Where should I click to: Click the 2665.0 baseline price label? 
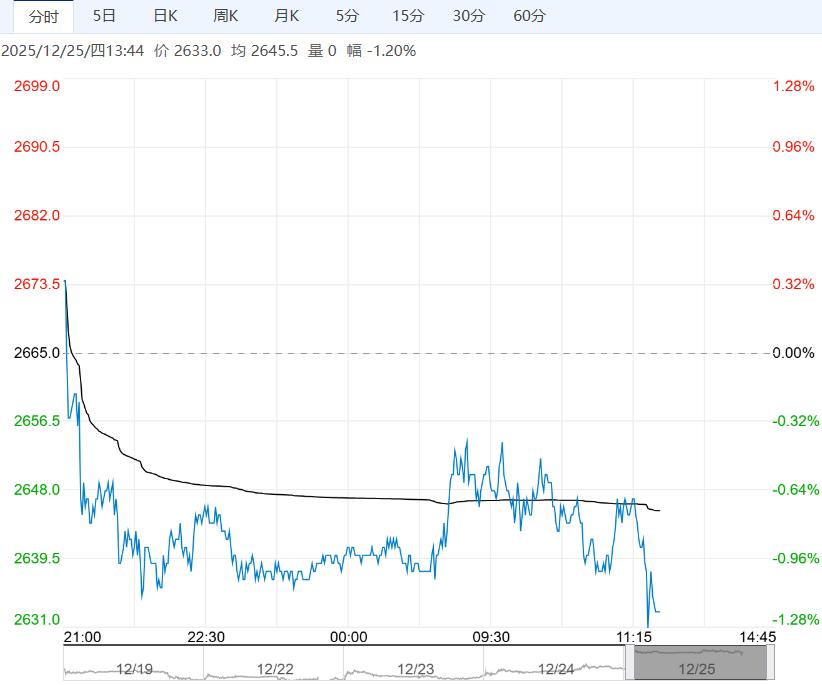36,353
